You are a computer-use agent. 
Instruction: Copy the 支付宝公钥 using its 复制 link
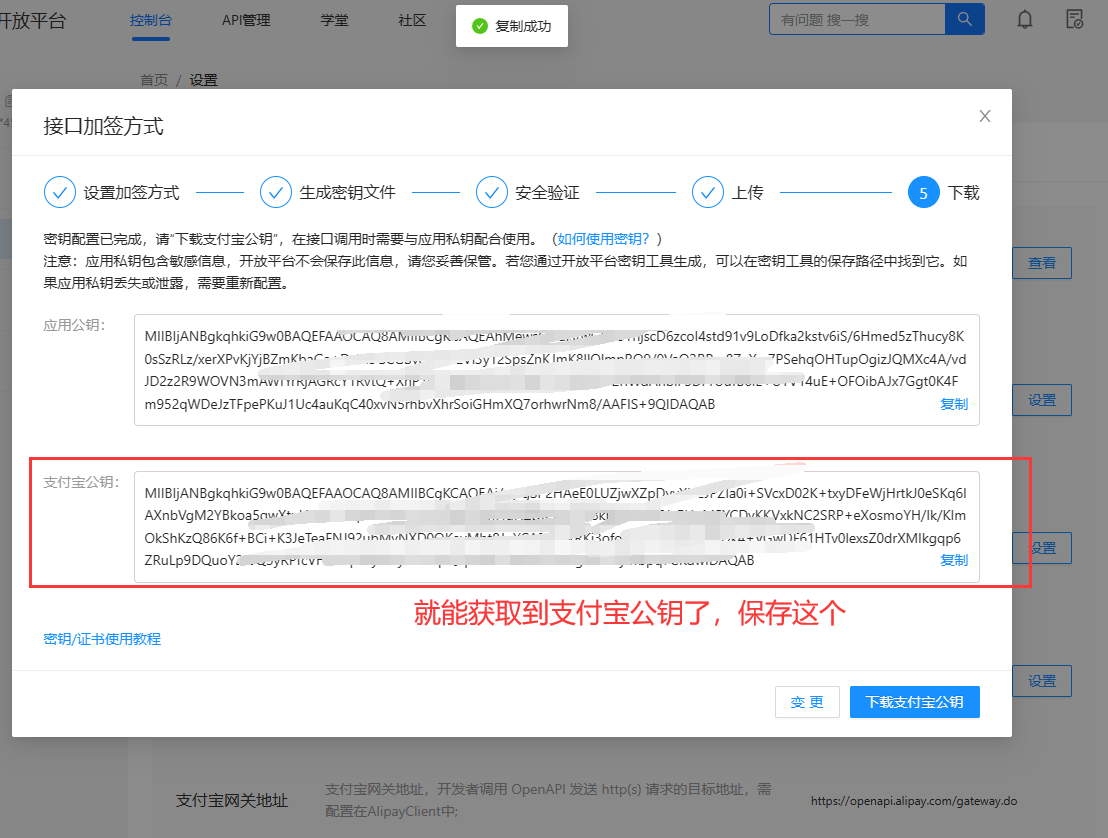(x=954, y=560)
